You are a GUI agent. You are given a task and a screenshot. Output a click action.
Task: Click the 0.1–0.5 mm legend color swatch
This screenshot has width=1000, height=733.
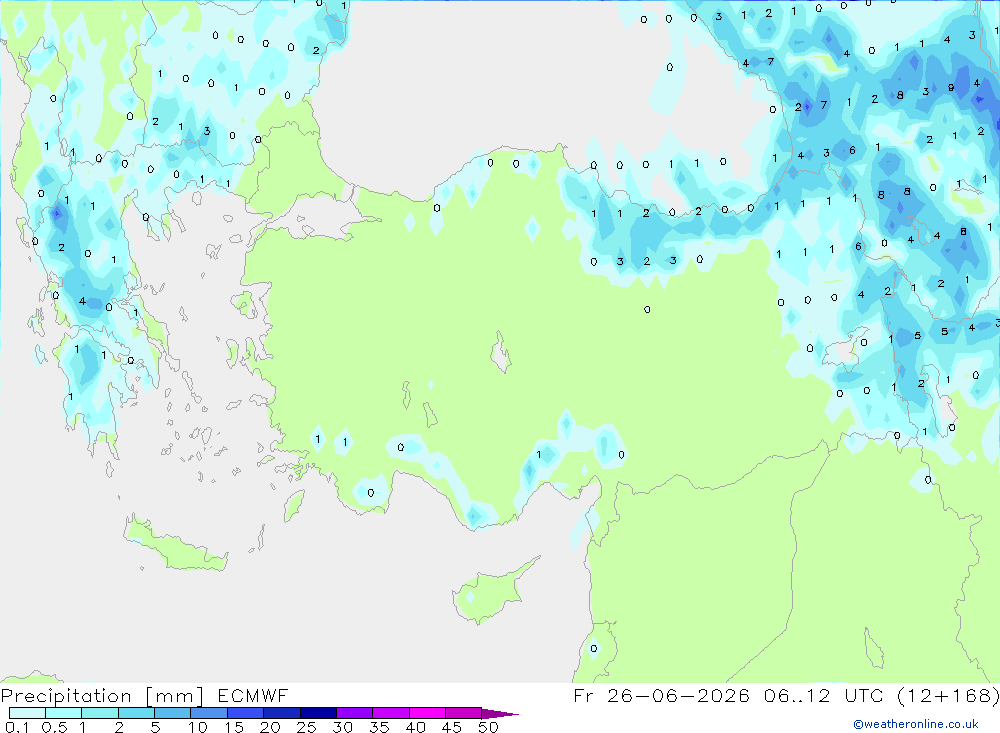click(x=27, y=713)
